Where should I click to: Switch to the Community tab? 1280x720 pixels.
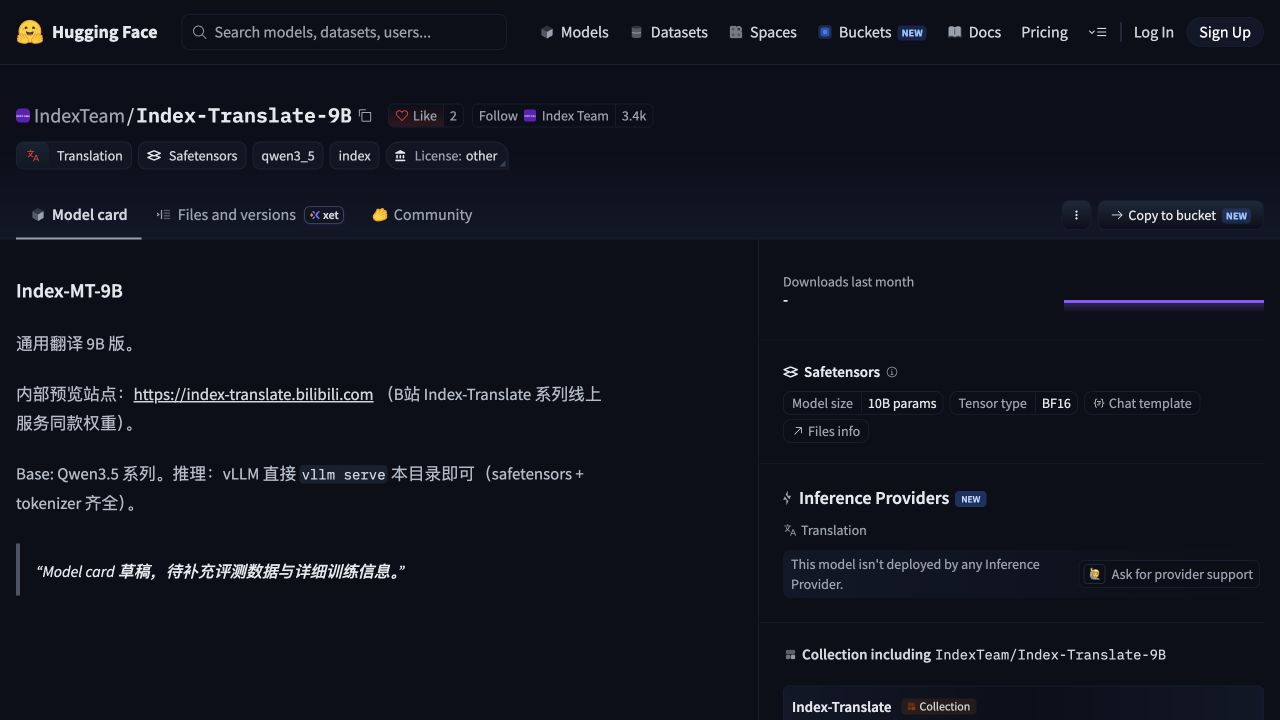[x=422, y=215]
